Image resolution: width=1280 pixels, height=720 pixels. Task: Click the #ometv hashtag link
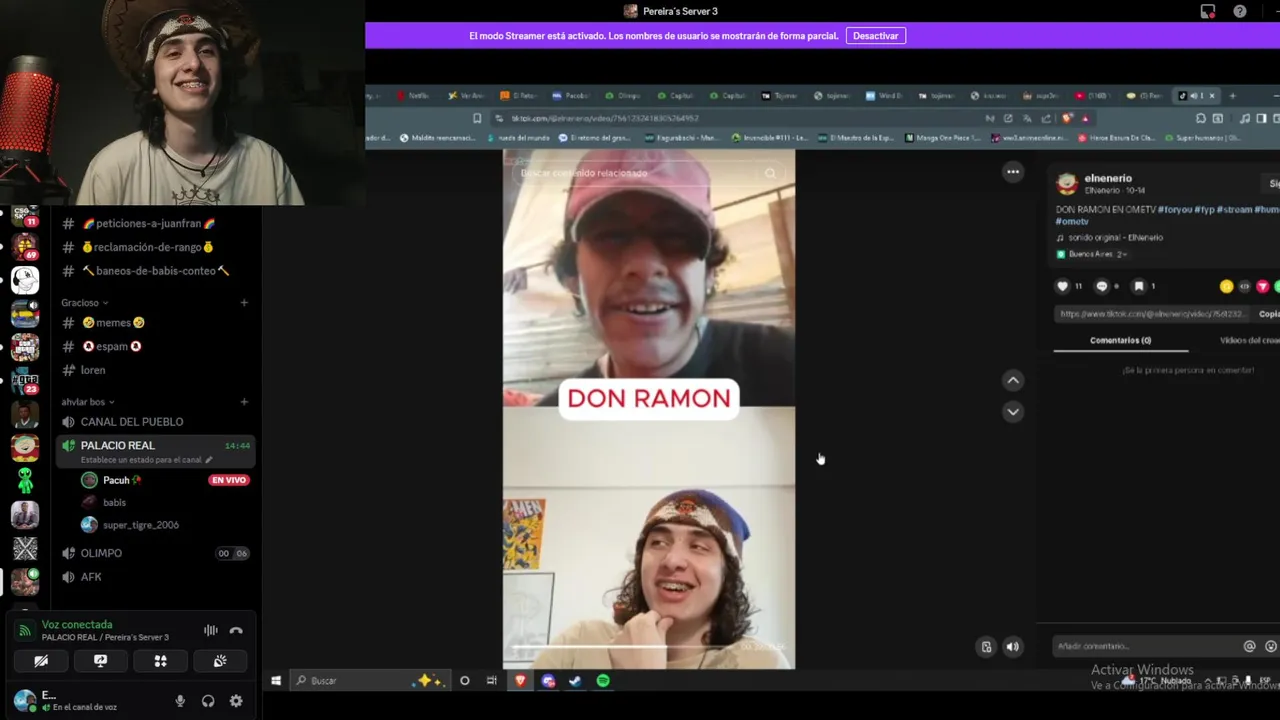(x=1072, y=222)
